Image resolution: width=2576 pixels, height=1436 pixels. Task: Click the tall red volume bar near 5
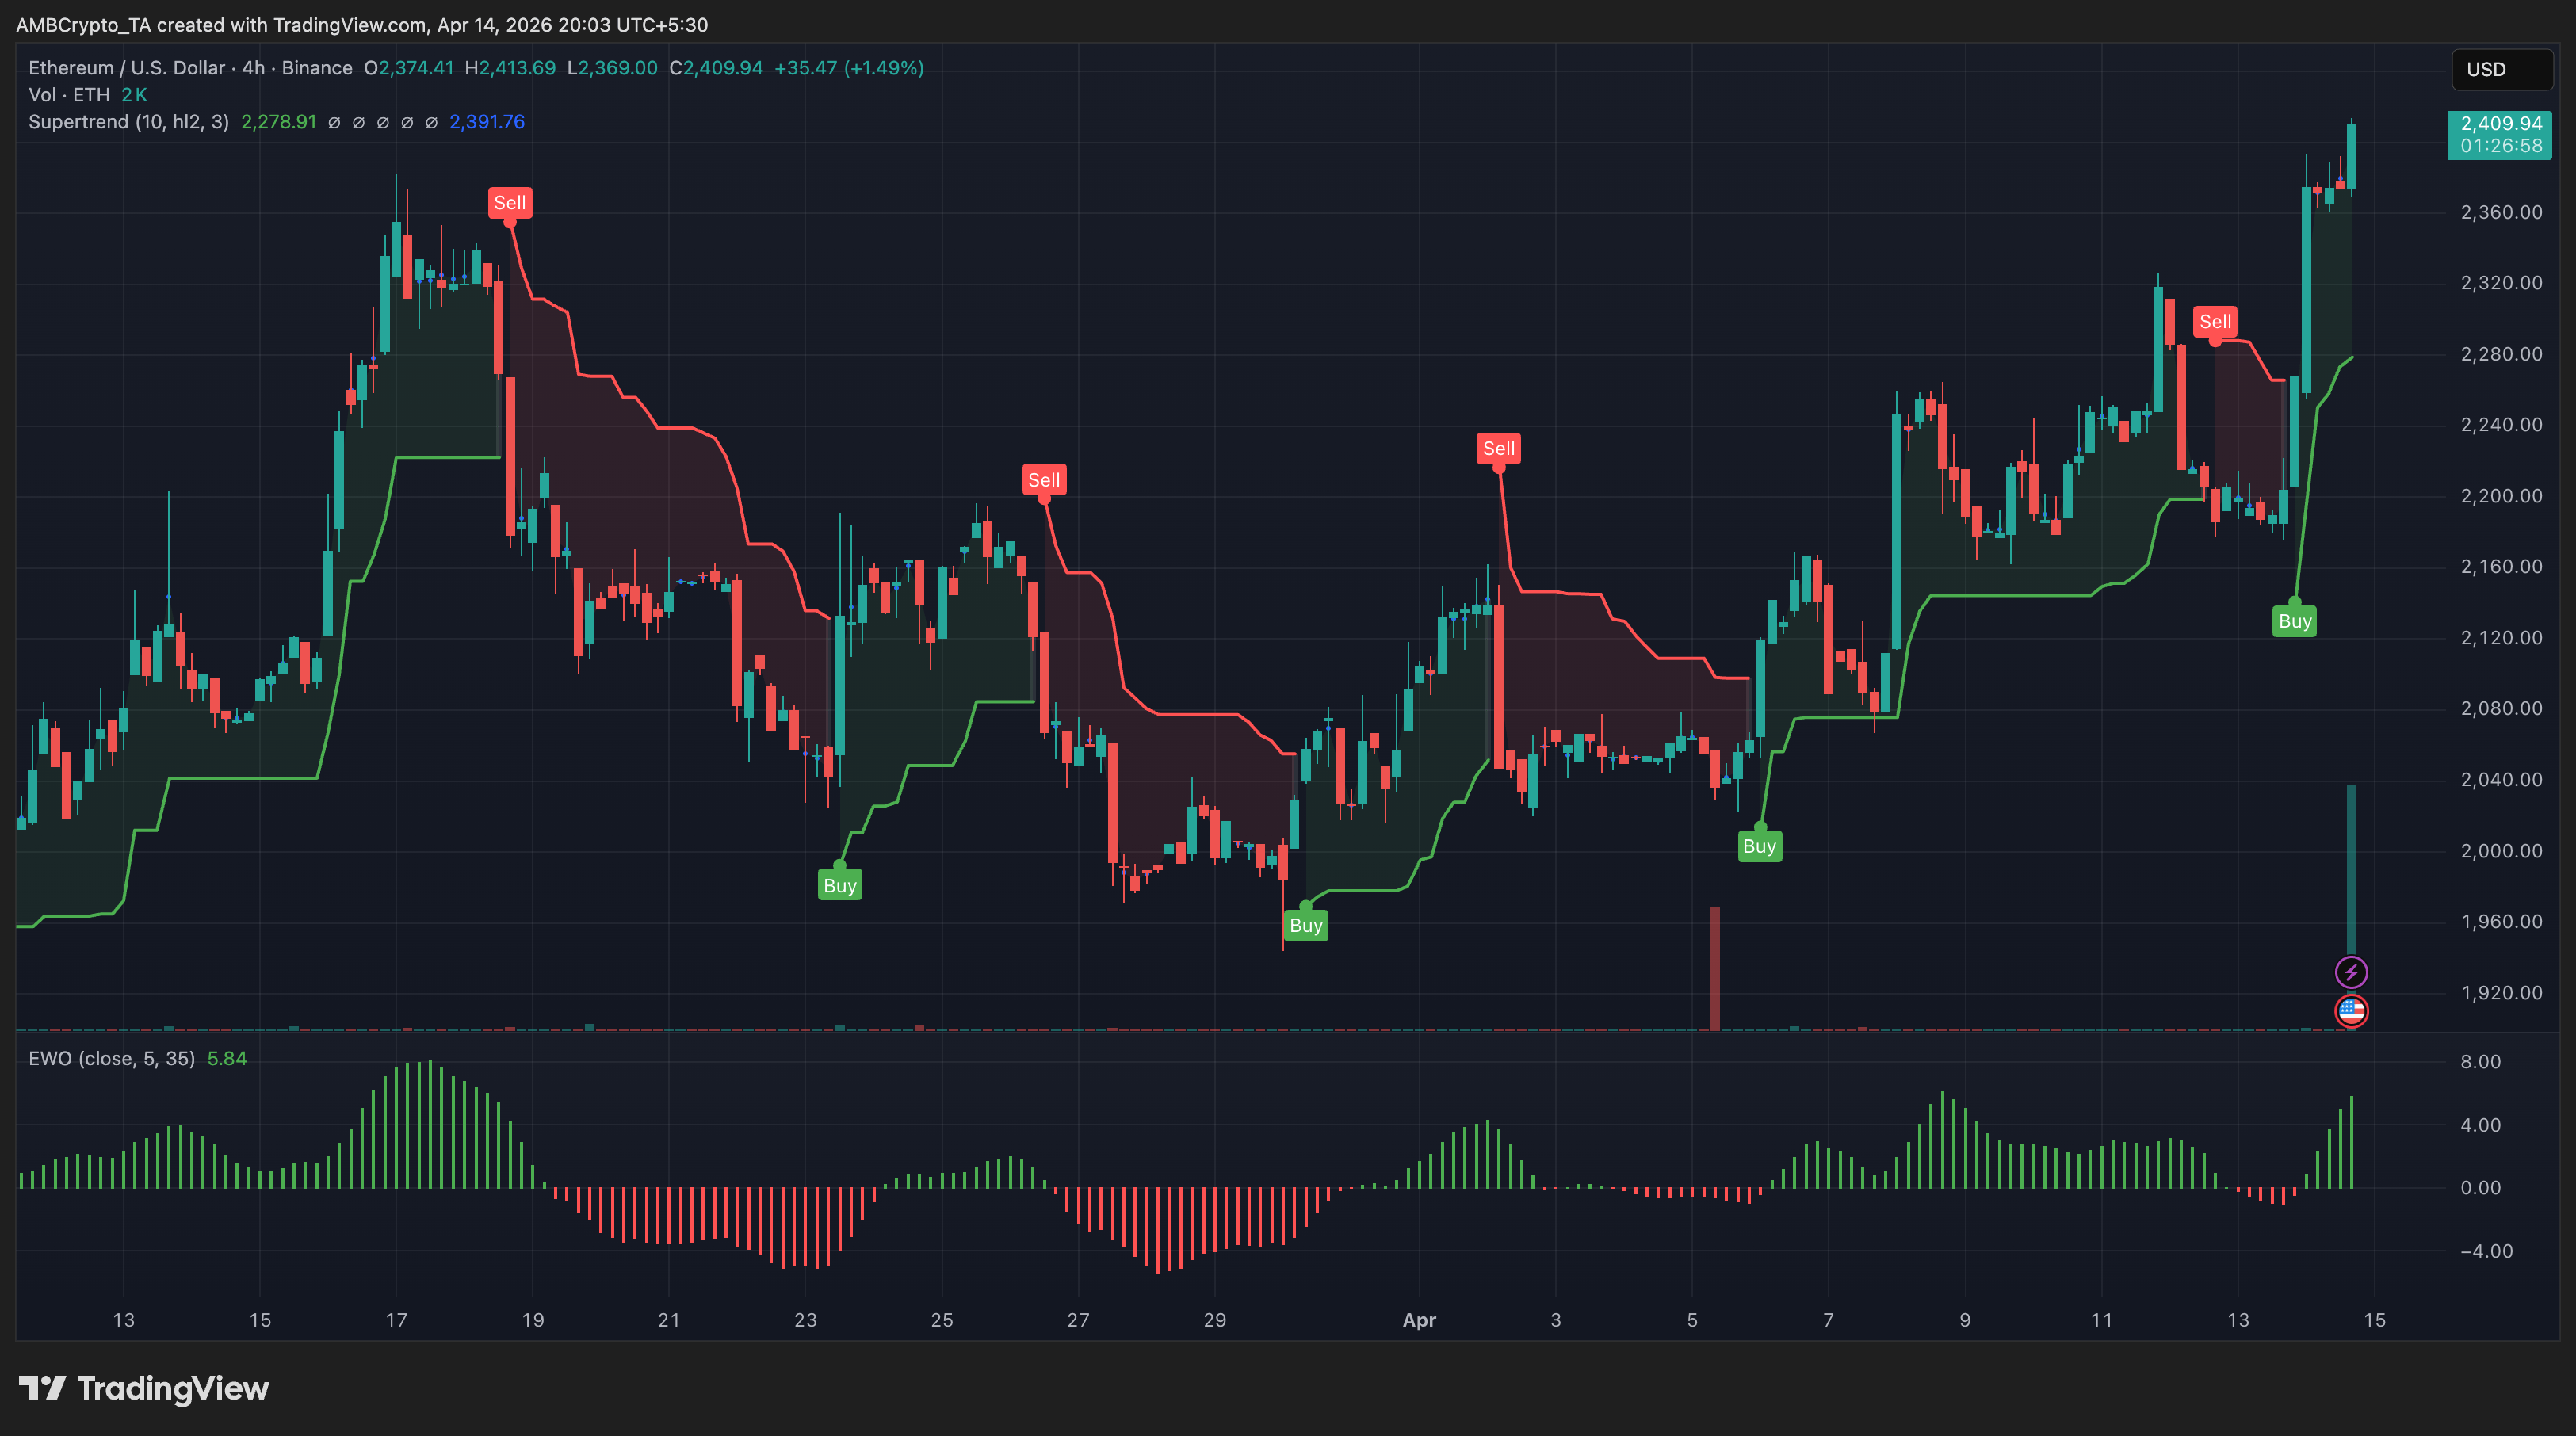tap(1714, 967)
